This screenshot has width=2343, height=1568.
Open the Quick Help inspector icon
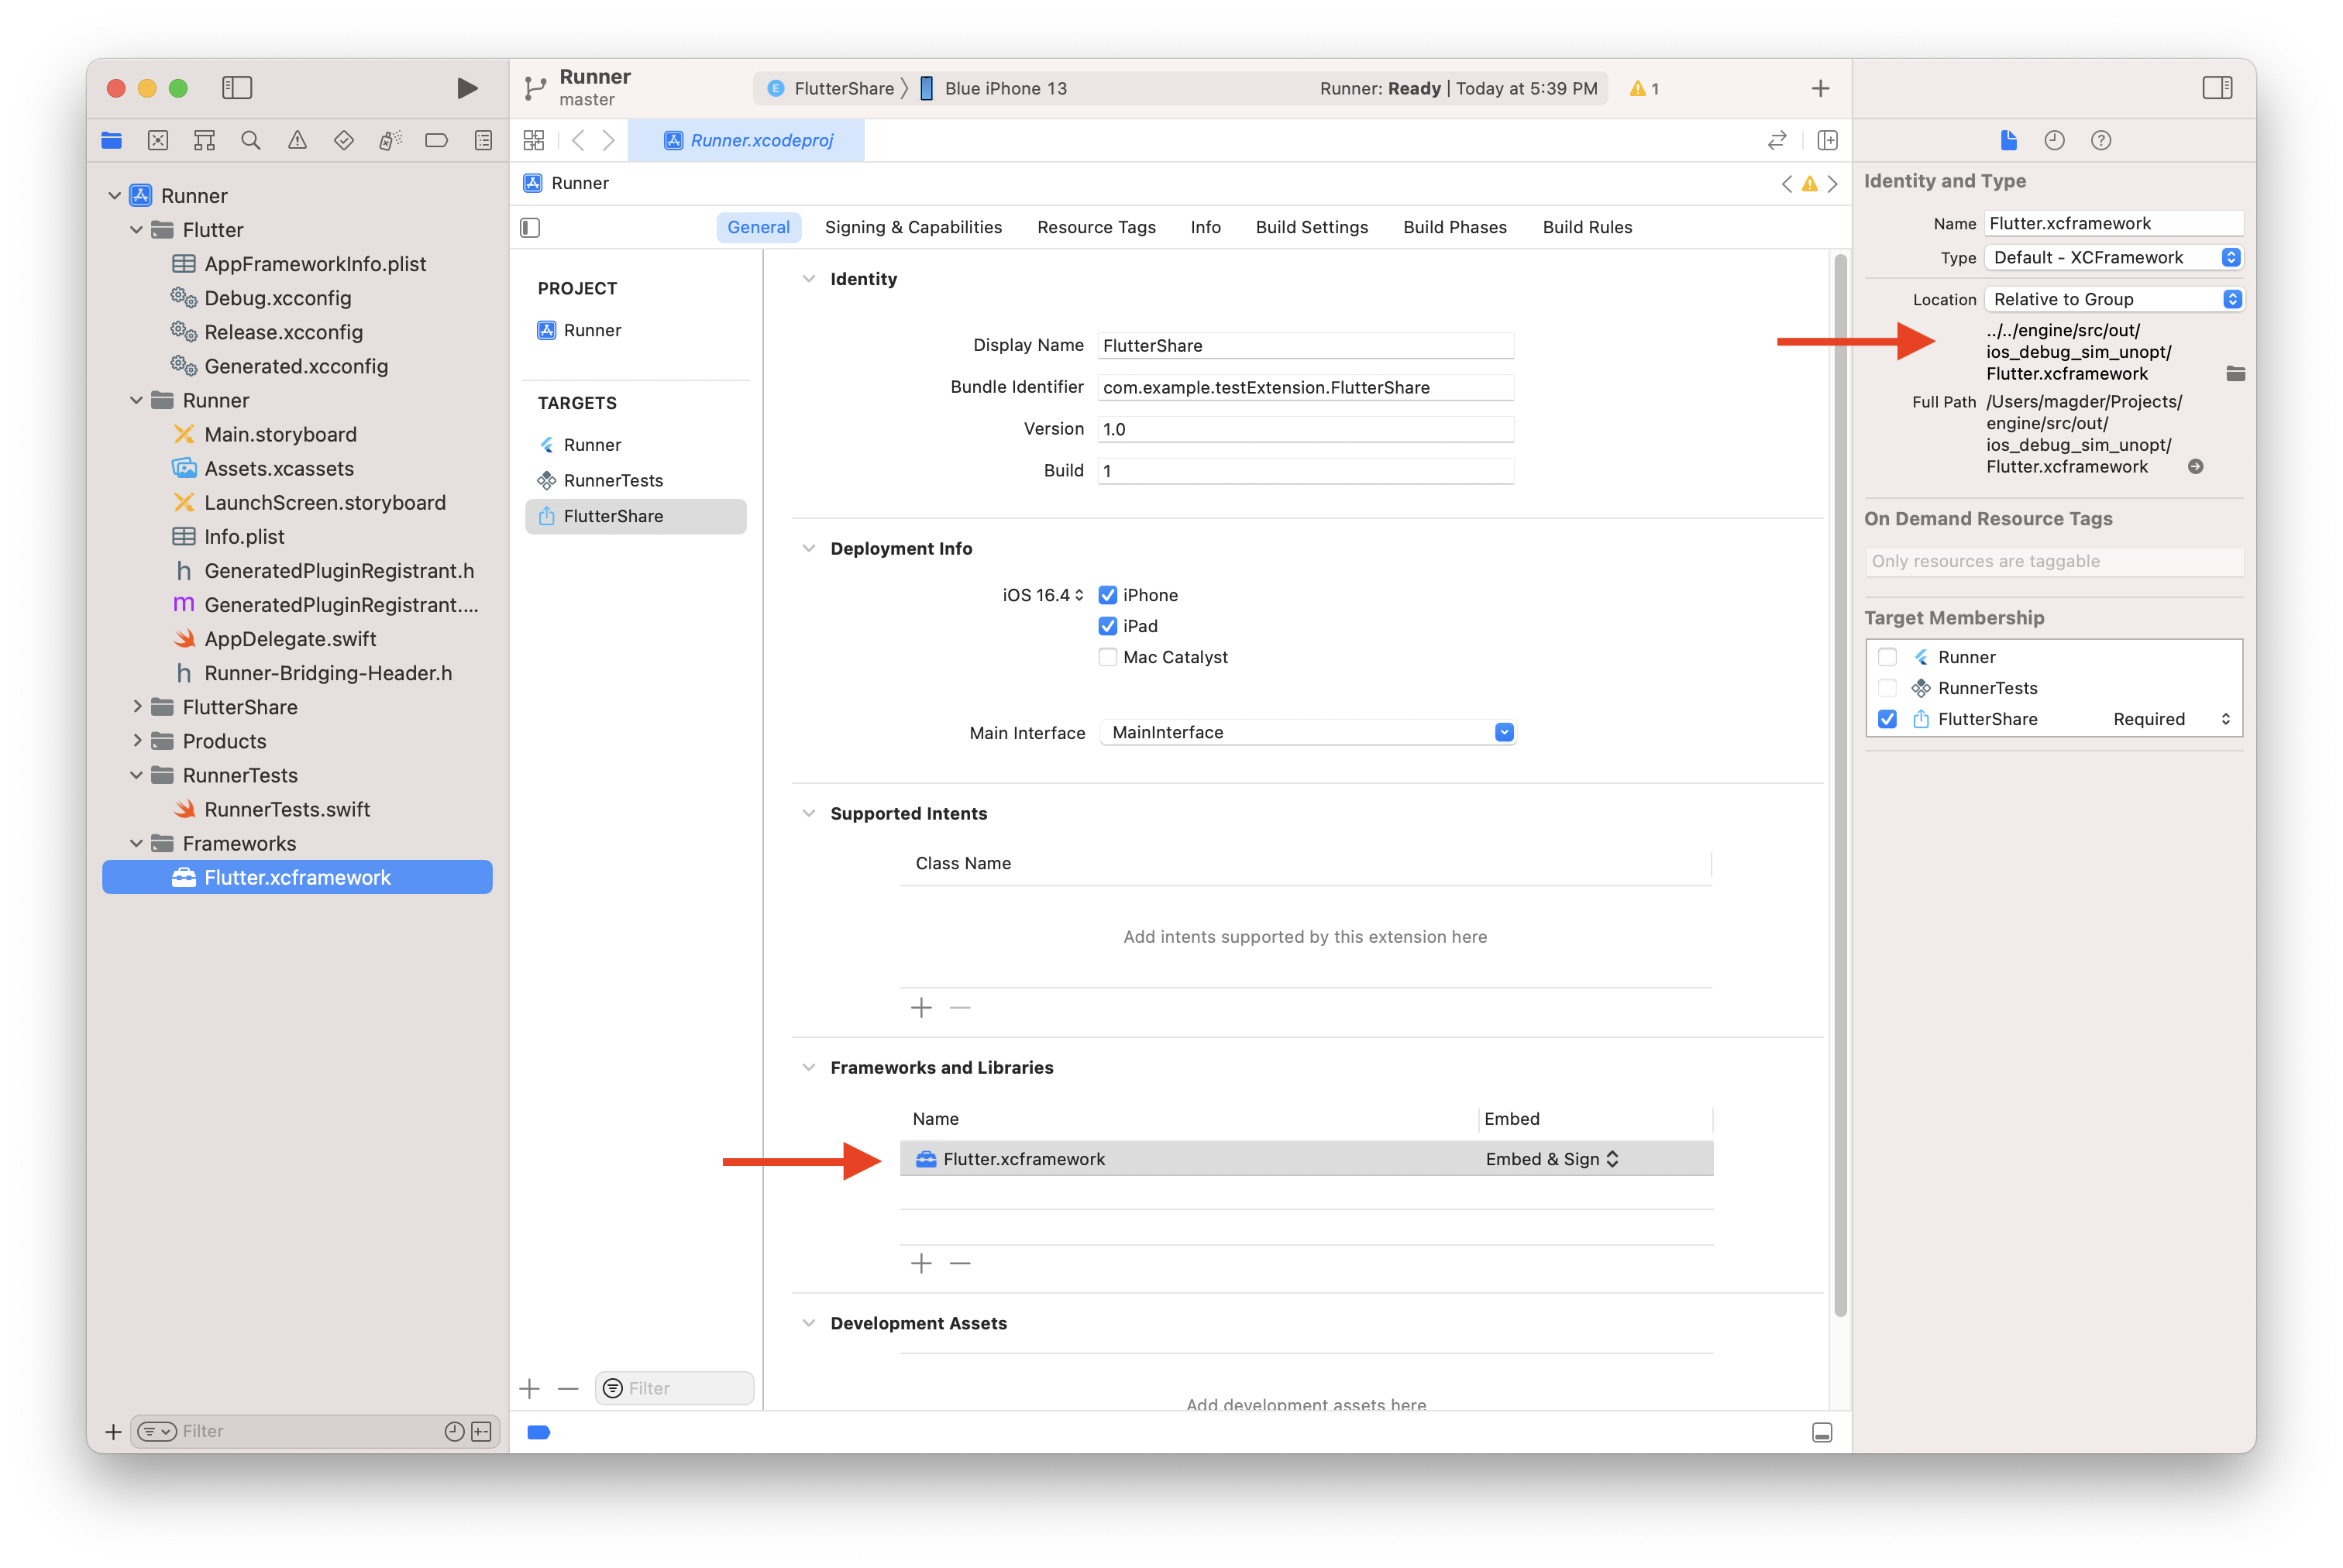(2100, 141)
